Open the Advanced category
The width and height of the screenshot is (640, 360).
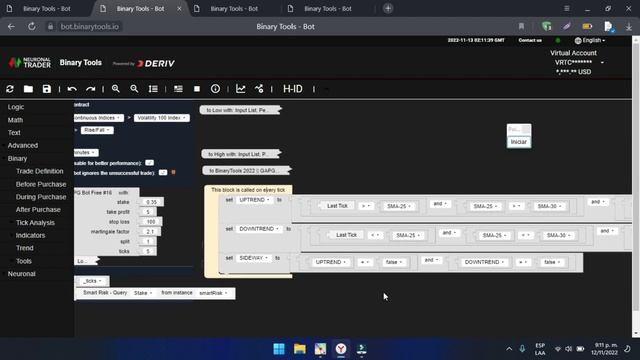[x=22, y=145]
